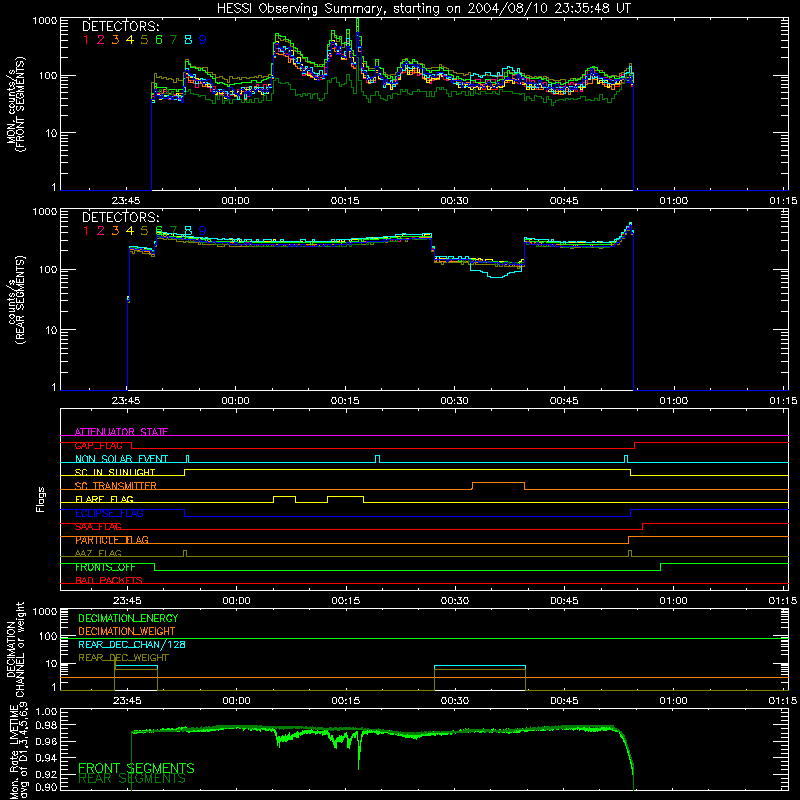Click the SAA_FLAG label
This screenshot has height=800, width=800.
98,527
